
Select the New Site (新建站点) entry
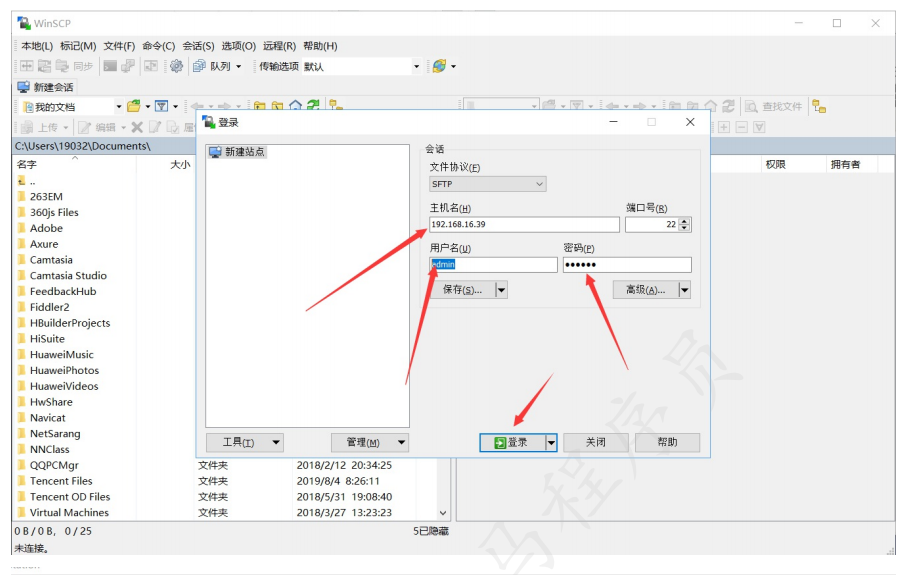point(237,152)
